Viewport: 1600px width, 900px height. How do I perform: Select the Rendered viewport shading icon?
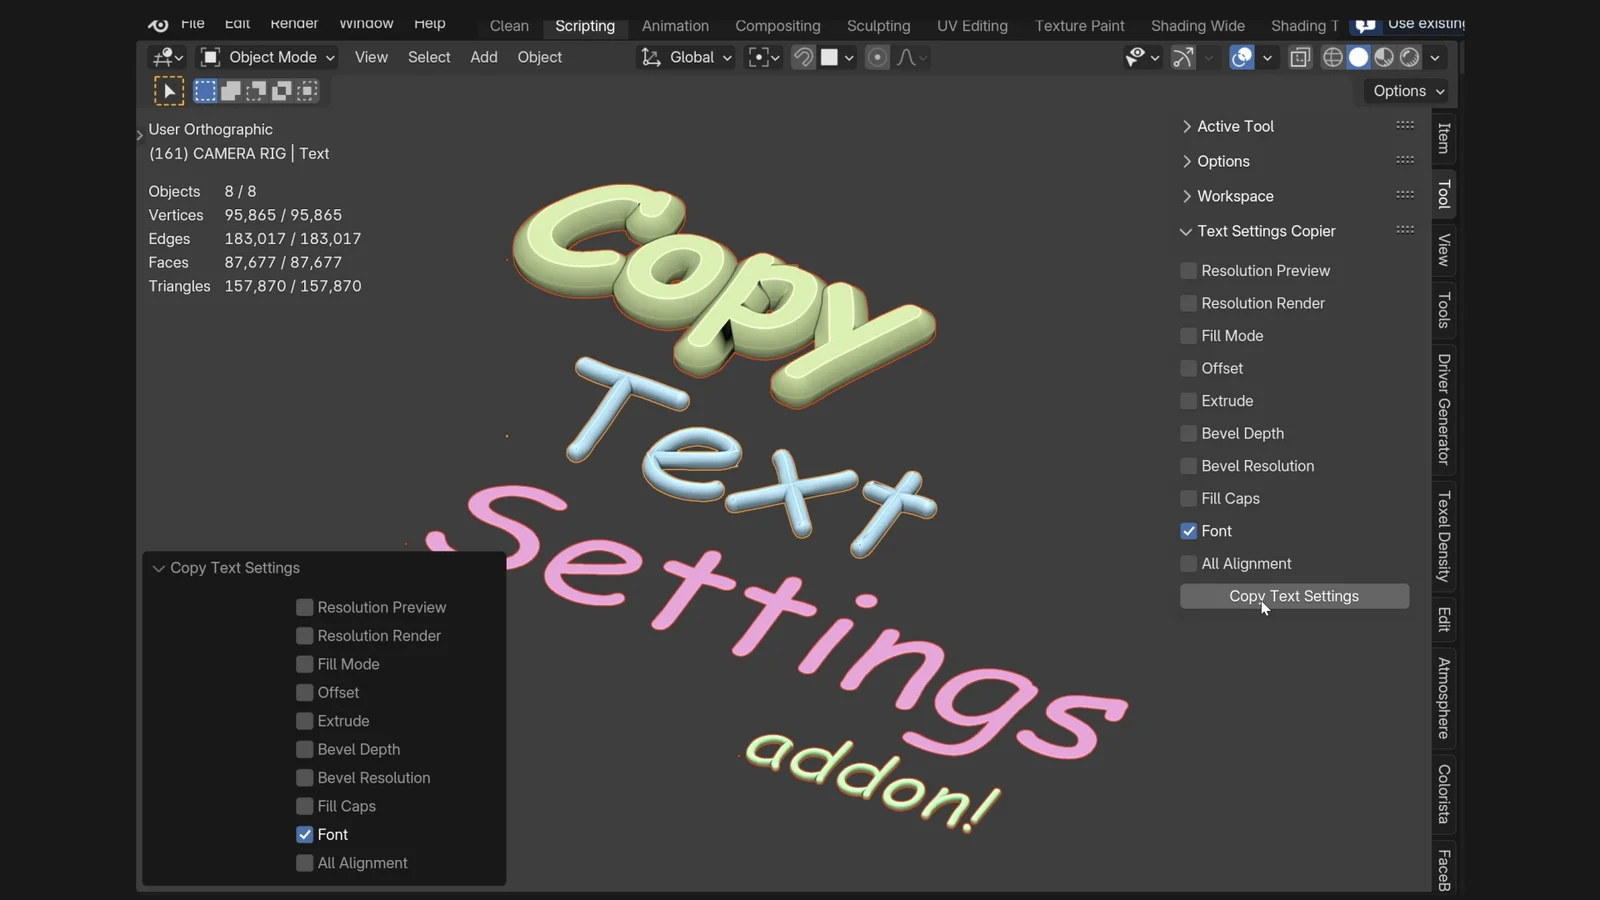click(x=1409, y=57)
